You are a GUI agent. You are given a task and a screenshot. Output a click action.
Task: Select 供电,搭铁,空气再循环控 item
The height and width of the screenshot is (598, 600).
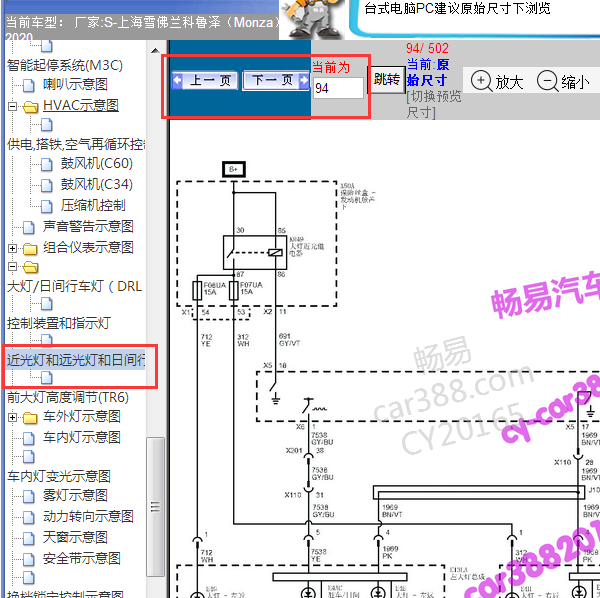click(x=76, y=145)
